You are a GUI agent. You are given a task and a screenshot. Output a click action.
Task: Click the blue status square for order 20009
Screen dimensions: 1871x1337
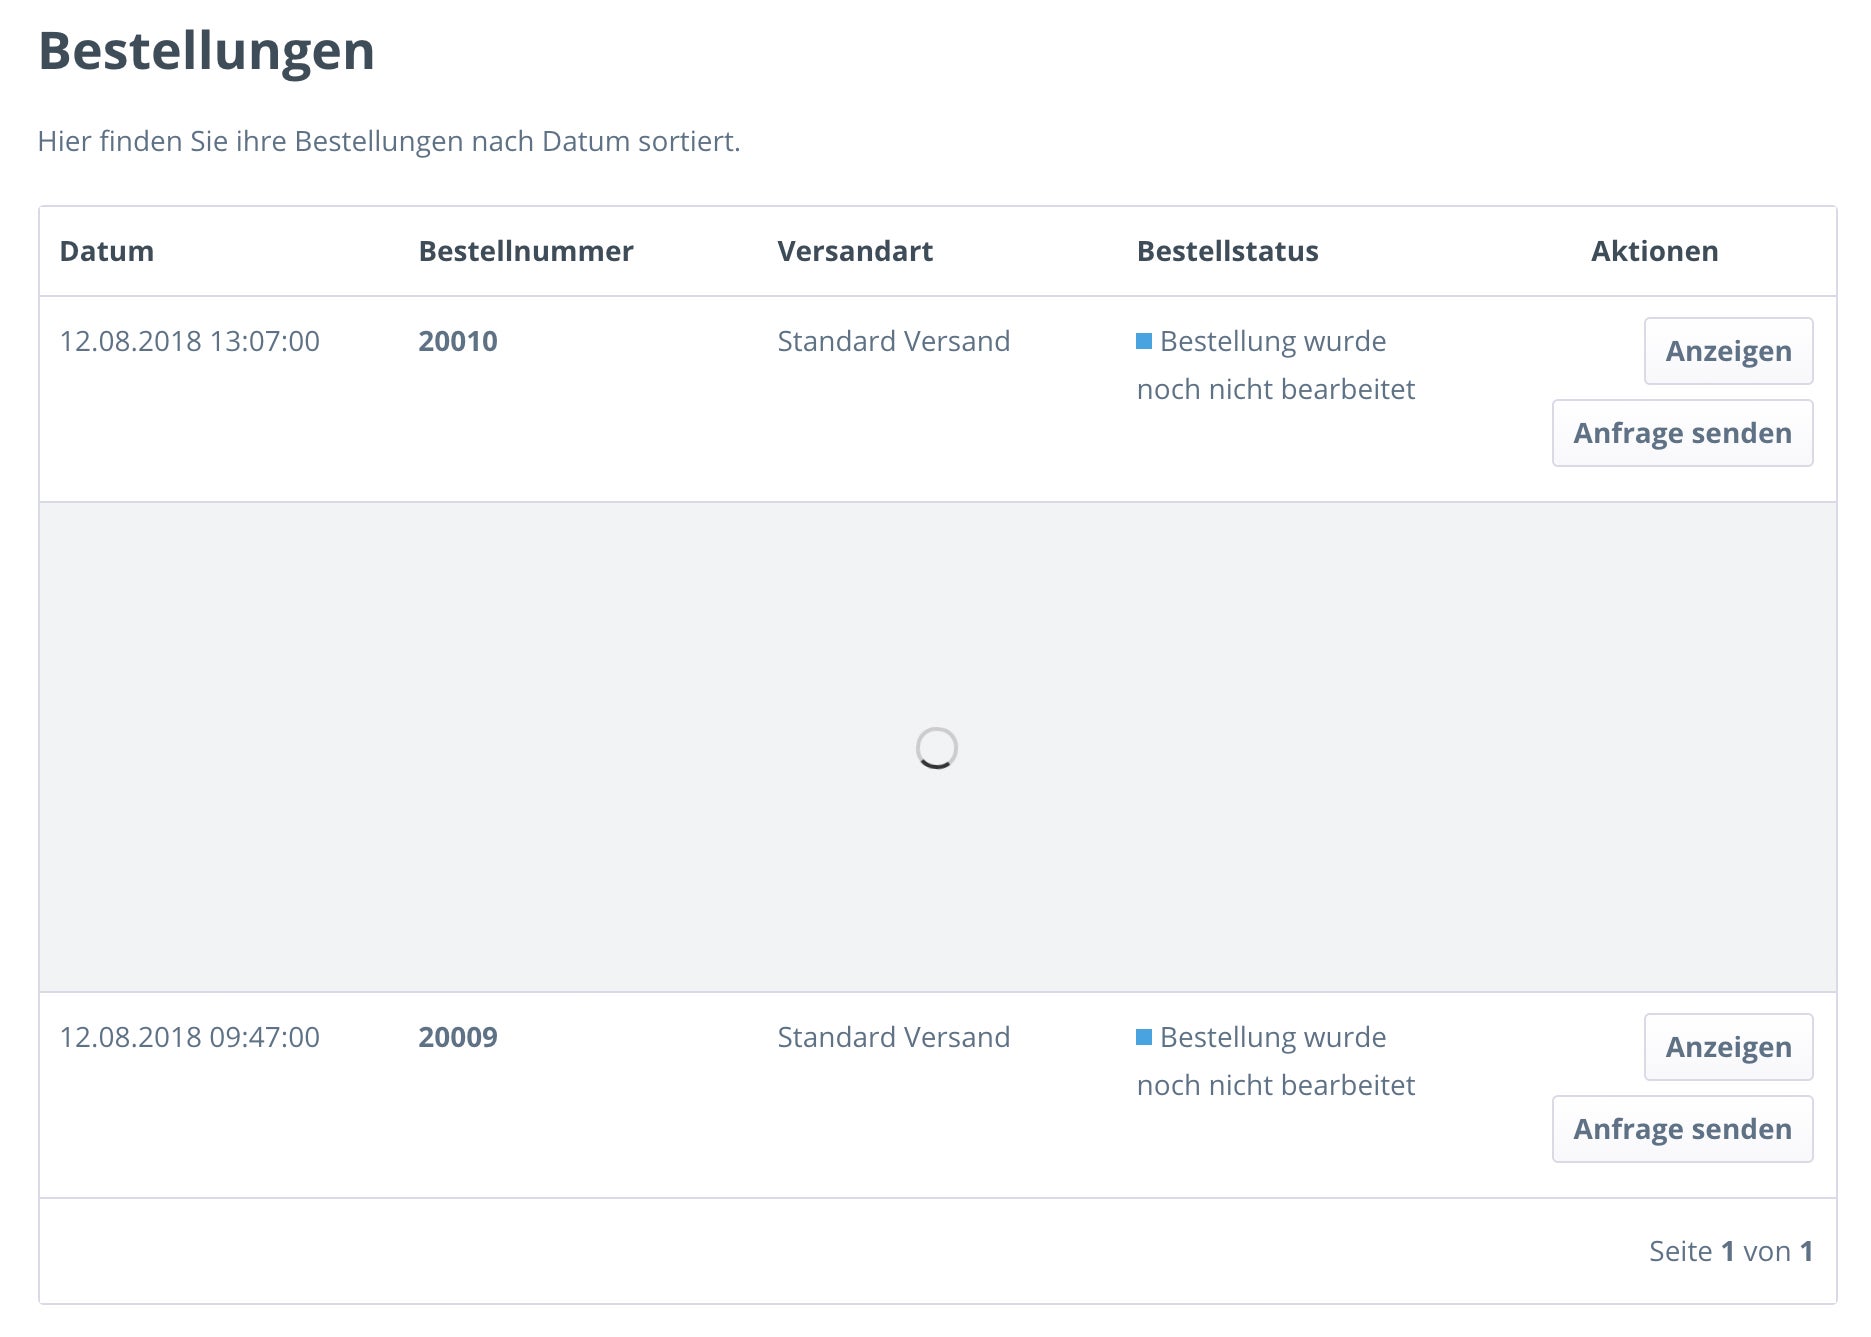(x=1144, y=1037)
